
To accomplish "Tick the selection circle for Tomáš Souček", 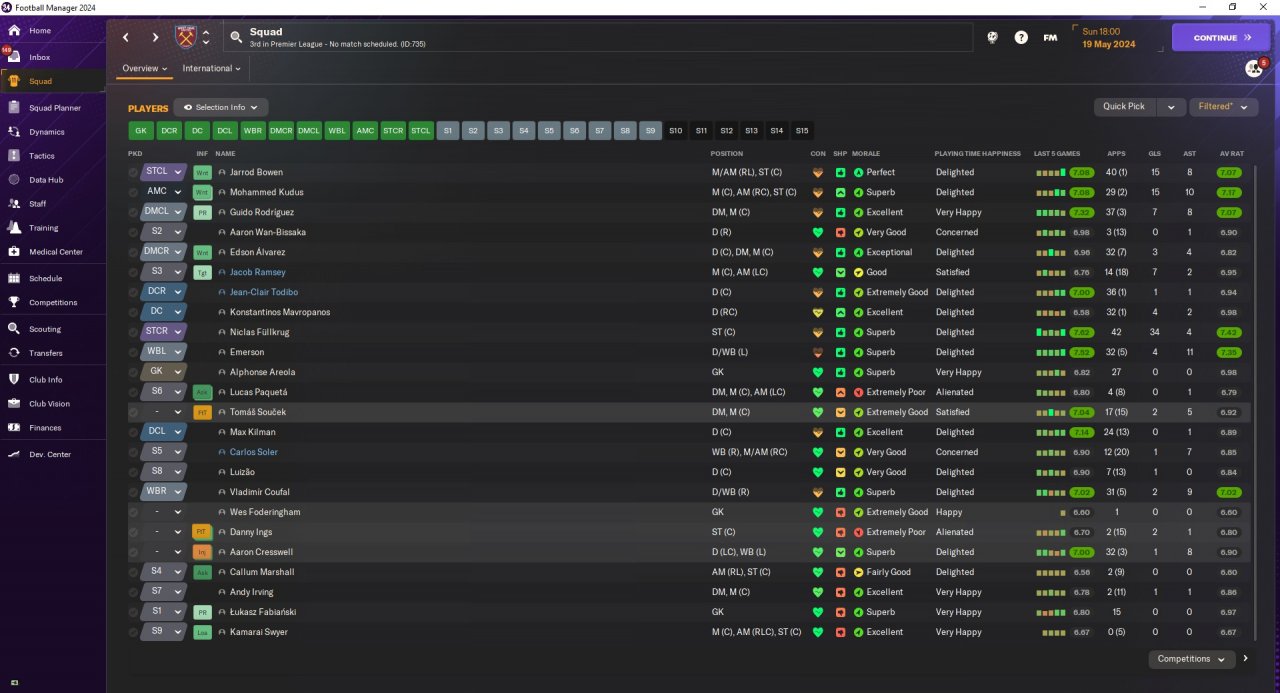I will coord(134,412).
